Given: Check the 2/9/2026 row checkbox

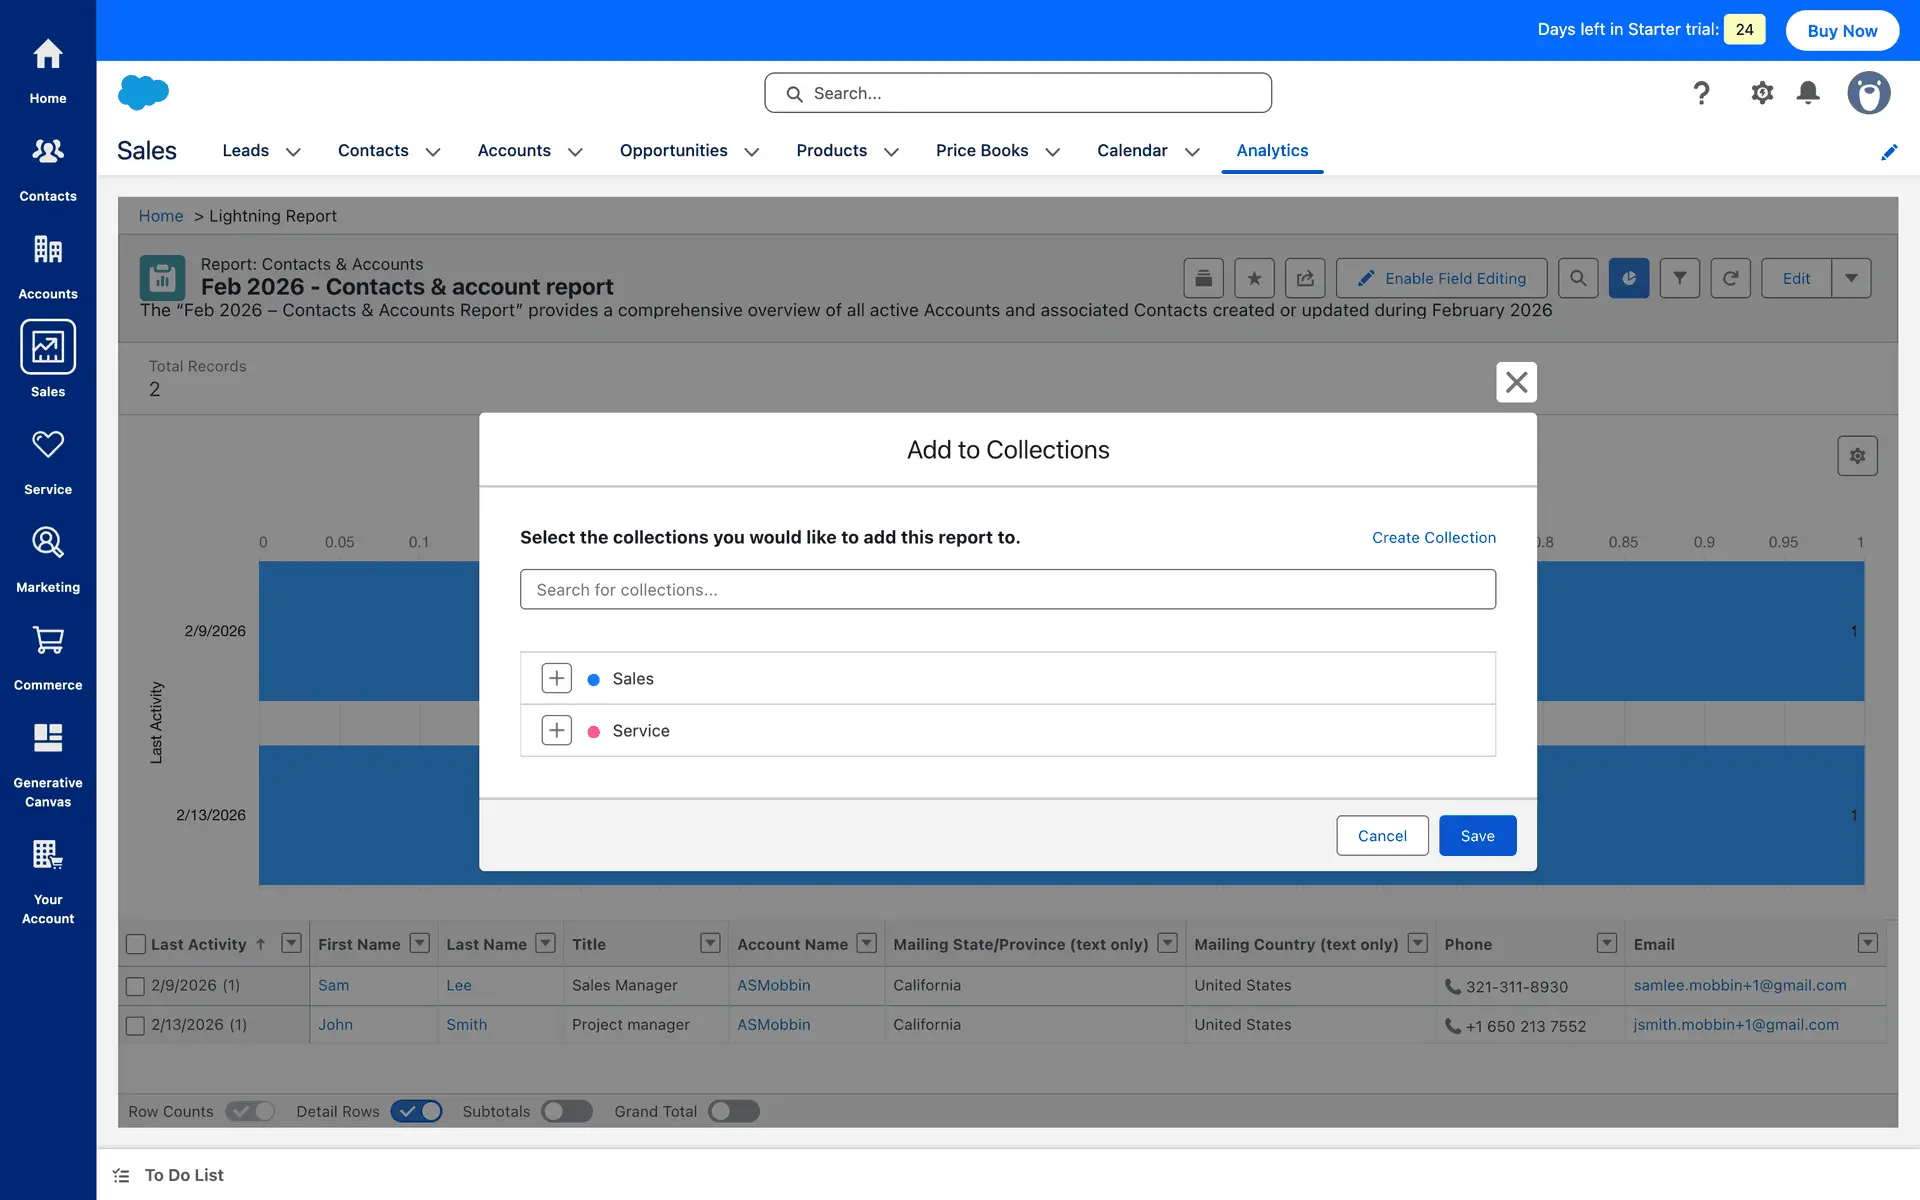Looking at the screenshot, I should pos(136,986).
